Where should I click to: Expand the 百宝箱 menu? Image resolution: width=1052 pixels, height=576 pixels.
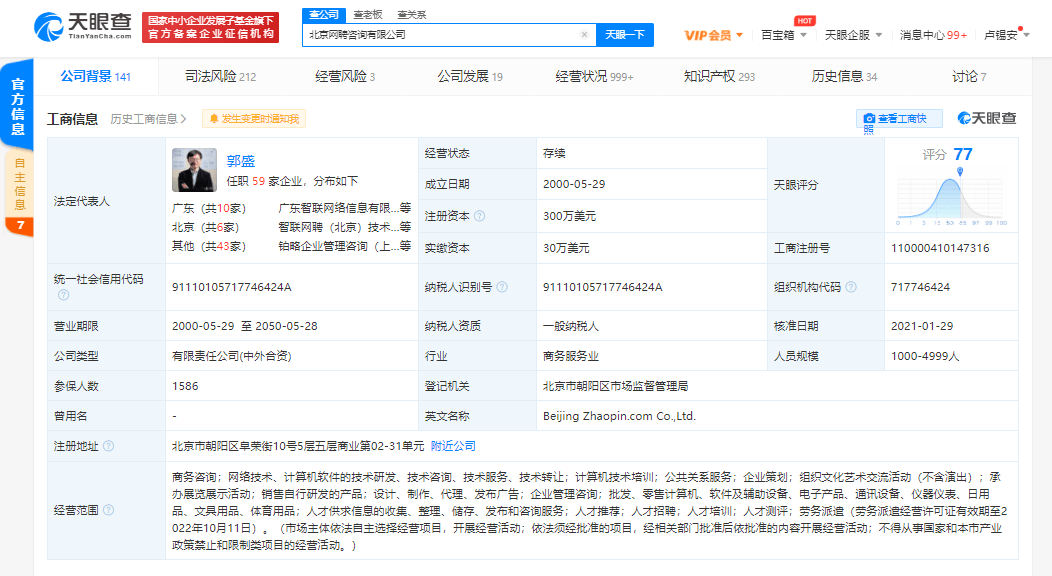click(784, 36)
